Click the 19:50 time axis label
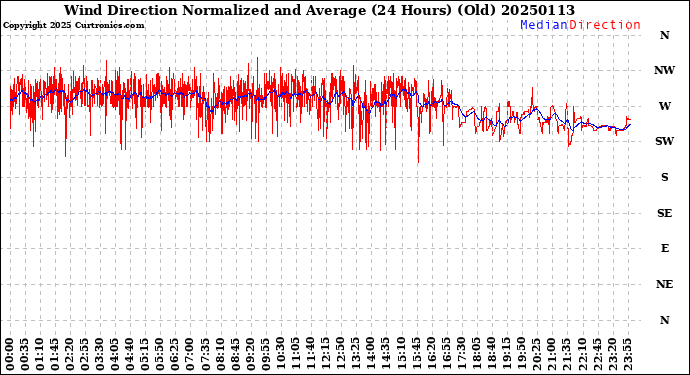 (521, 354)
